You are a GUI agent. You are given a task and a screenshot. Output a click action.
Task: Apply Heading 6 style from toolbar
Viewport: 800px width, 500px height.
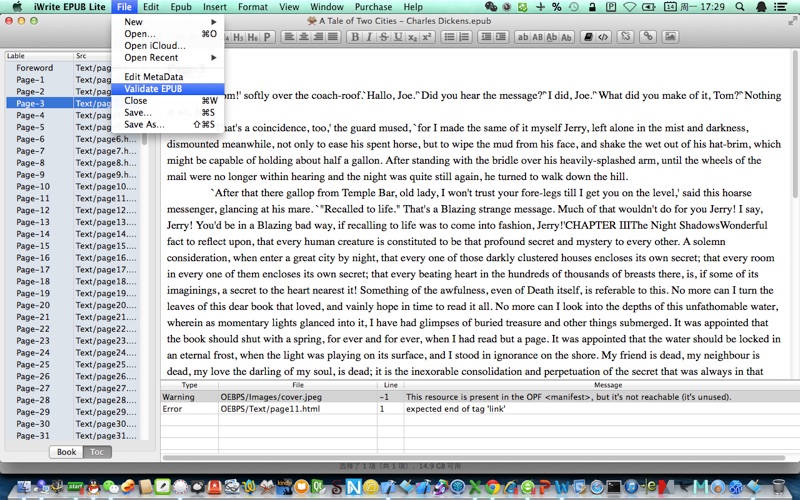coord(252,37)
